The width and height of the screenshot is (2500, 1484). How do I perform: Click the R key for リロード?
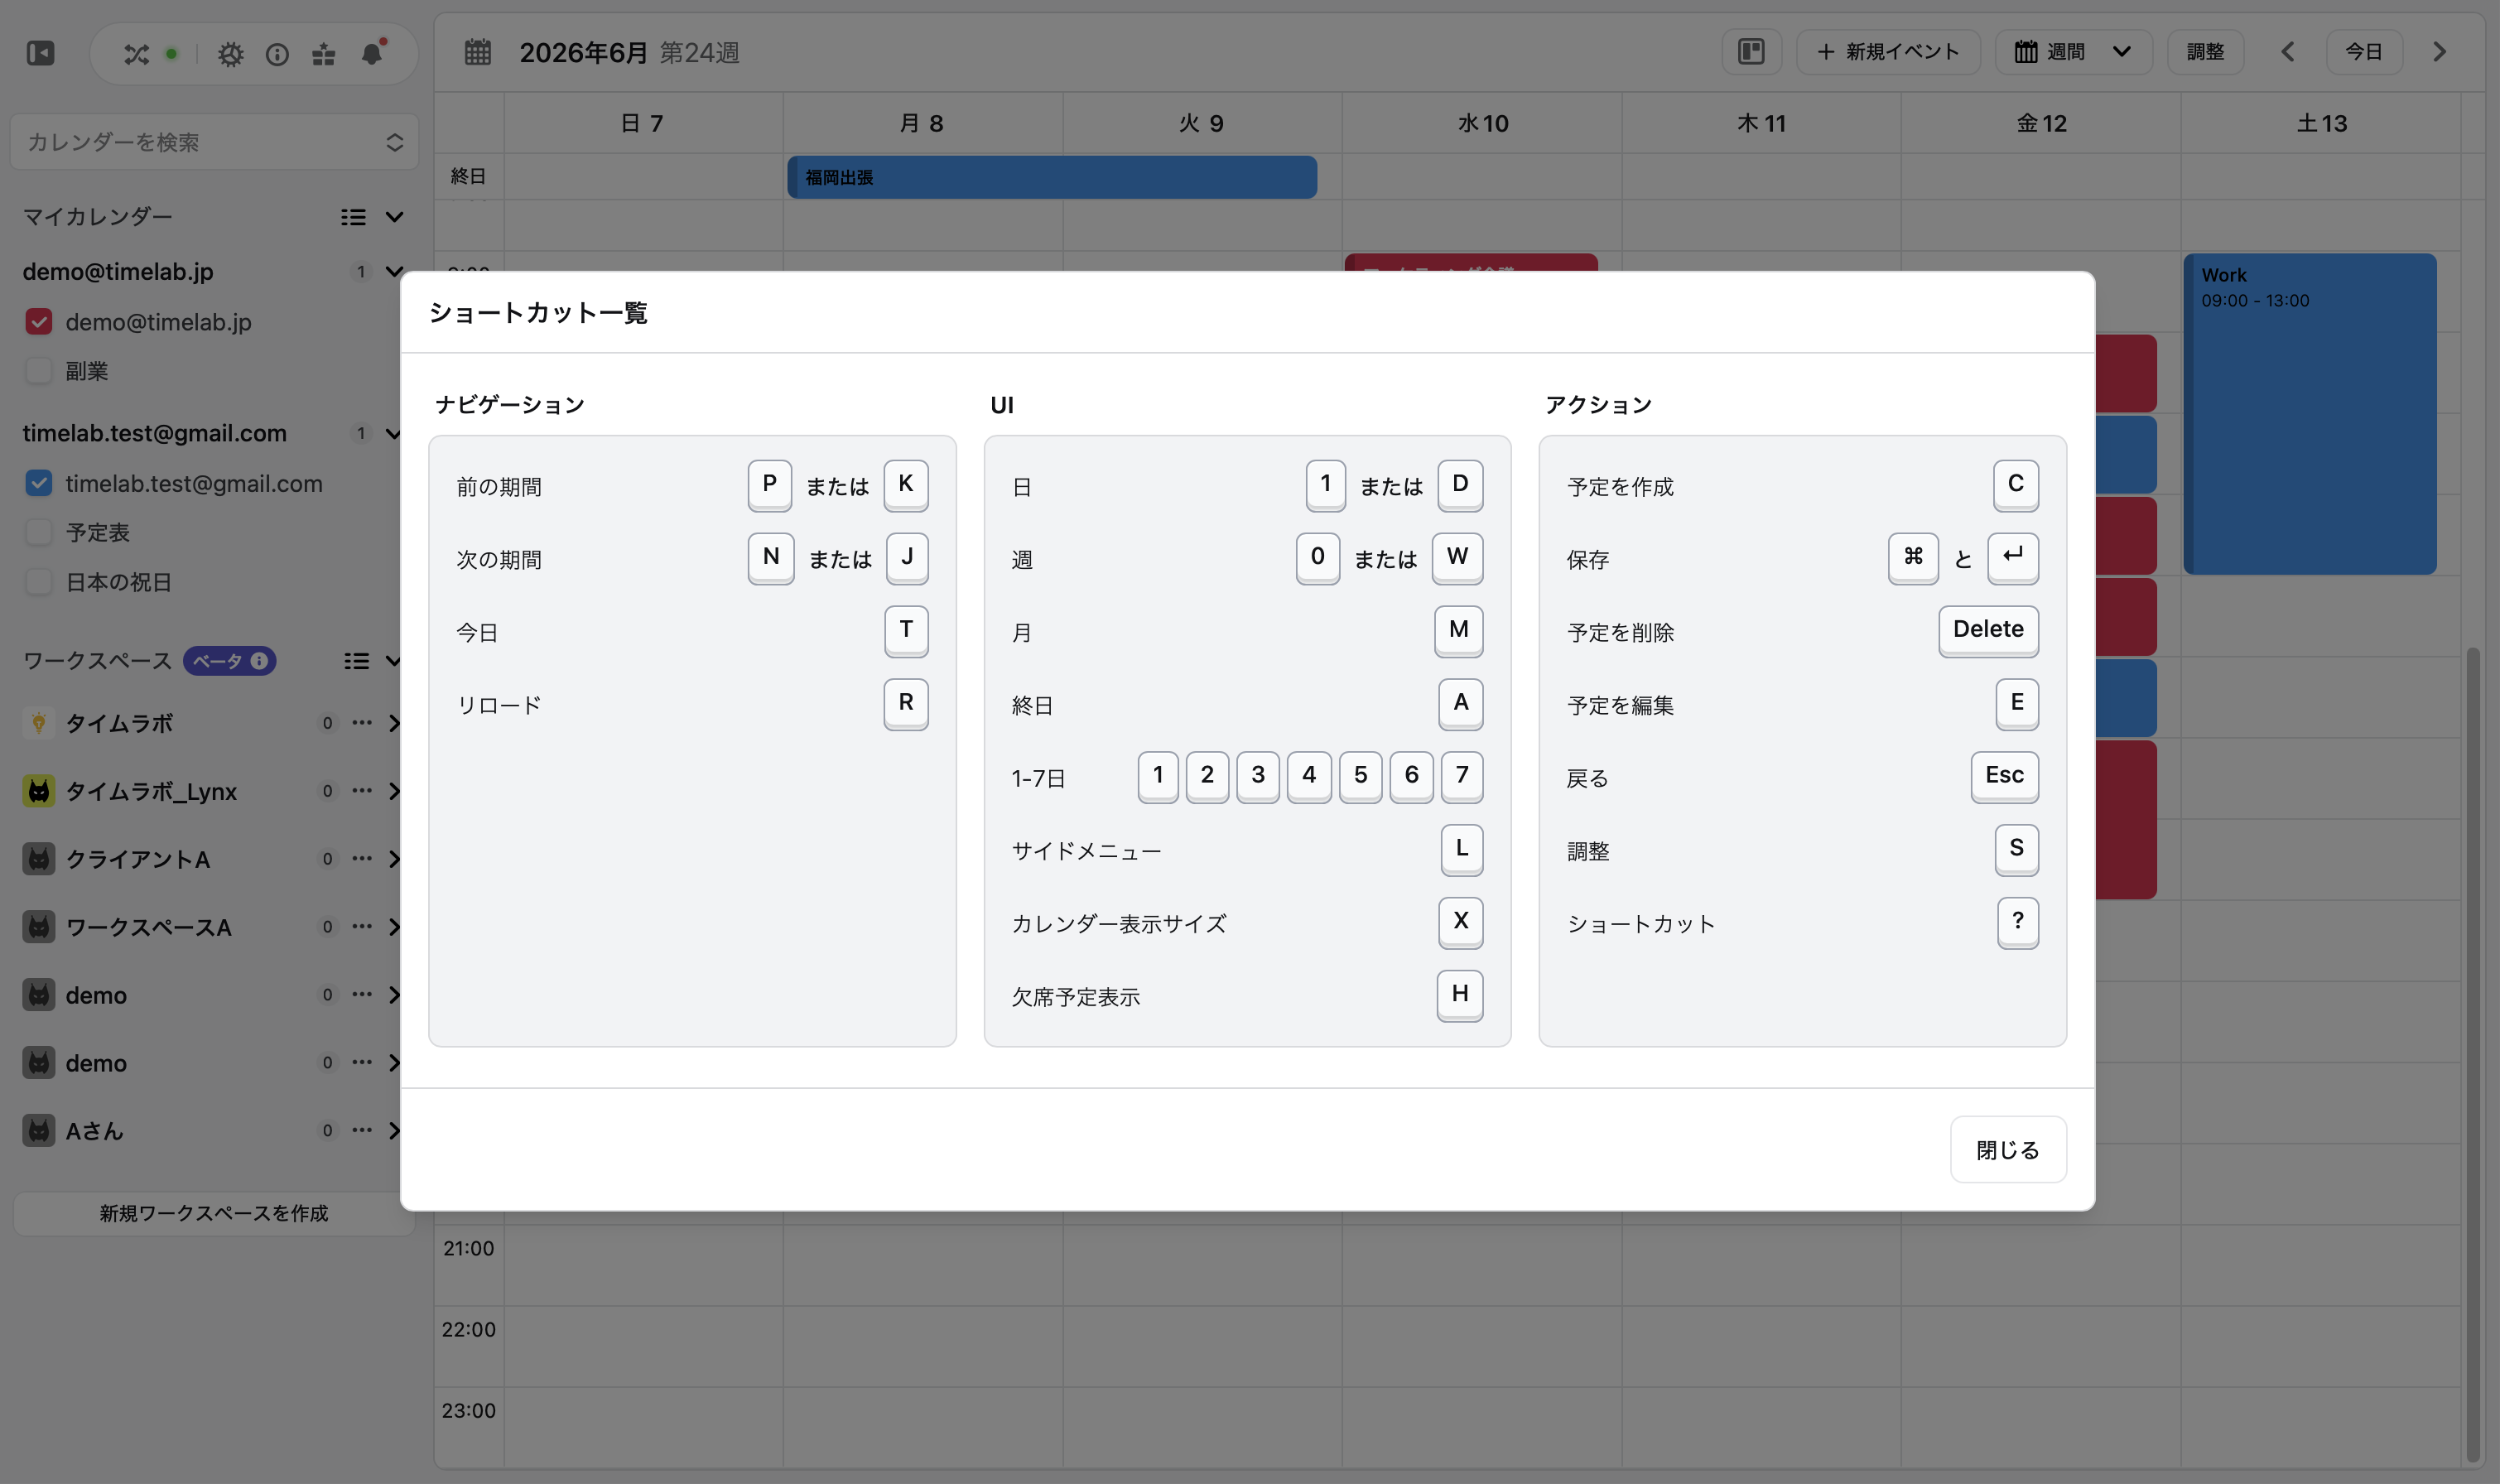905,703
